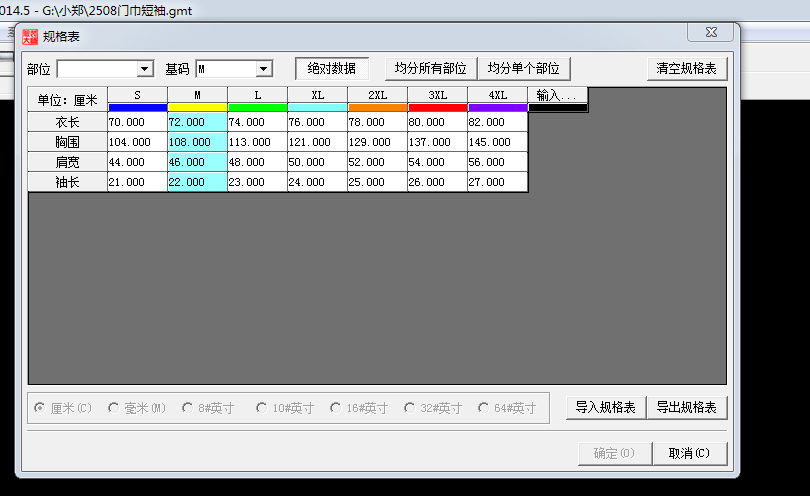Clear the table with 清空规格表
Screen dimensions: 810x496
coord(686,69)
